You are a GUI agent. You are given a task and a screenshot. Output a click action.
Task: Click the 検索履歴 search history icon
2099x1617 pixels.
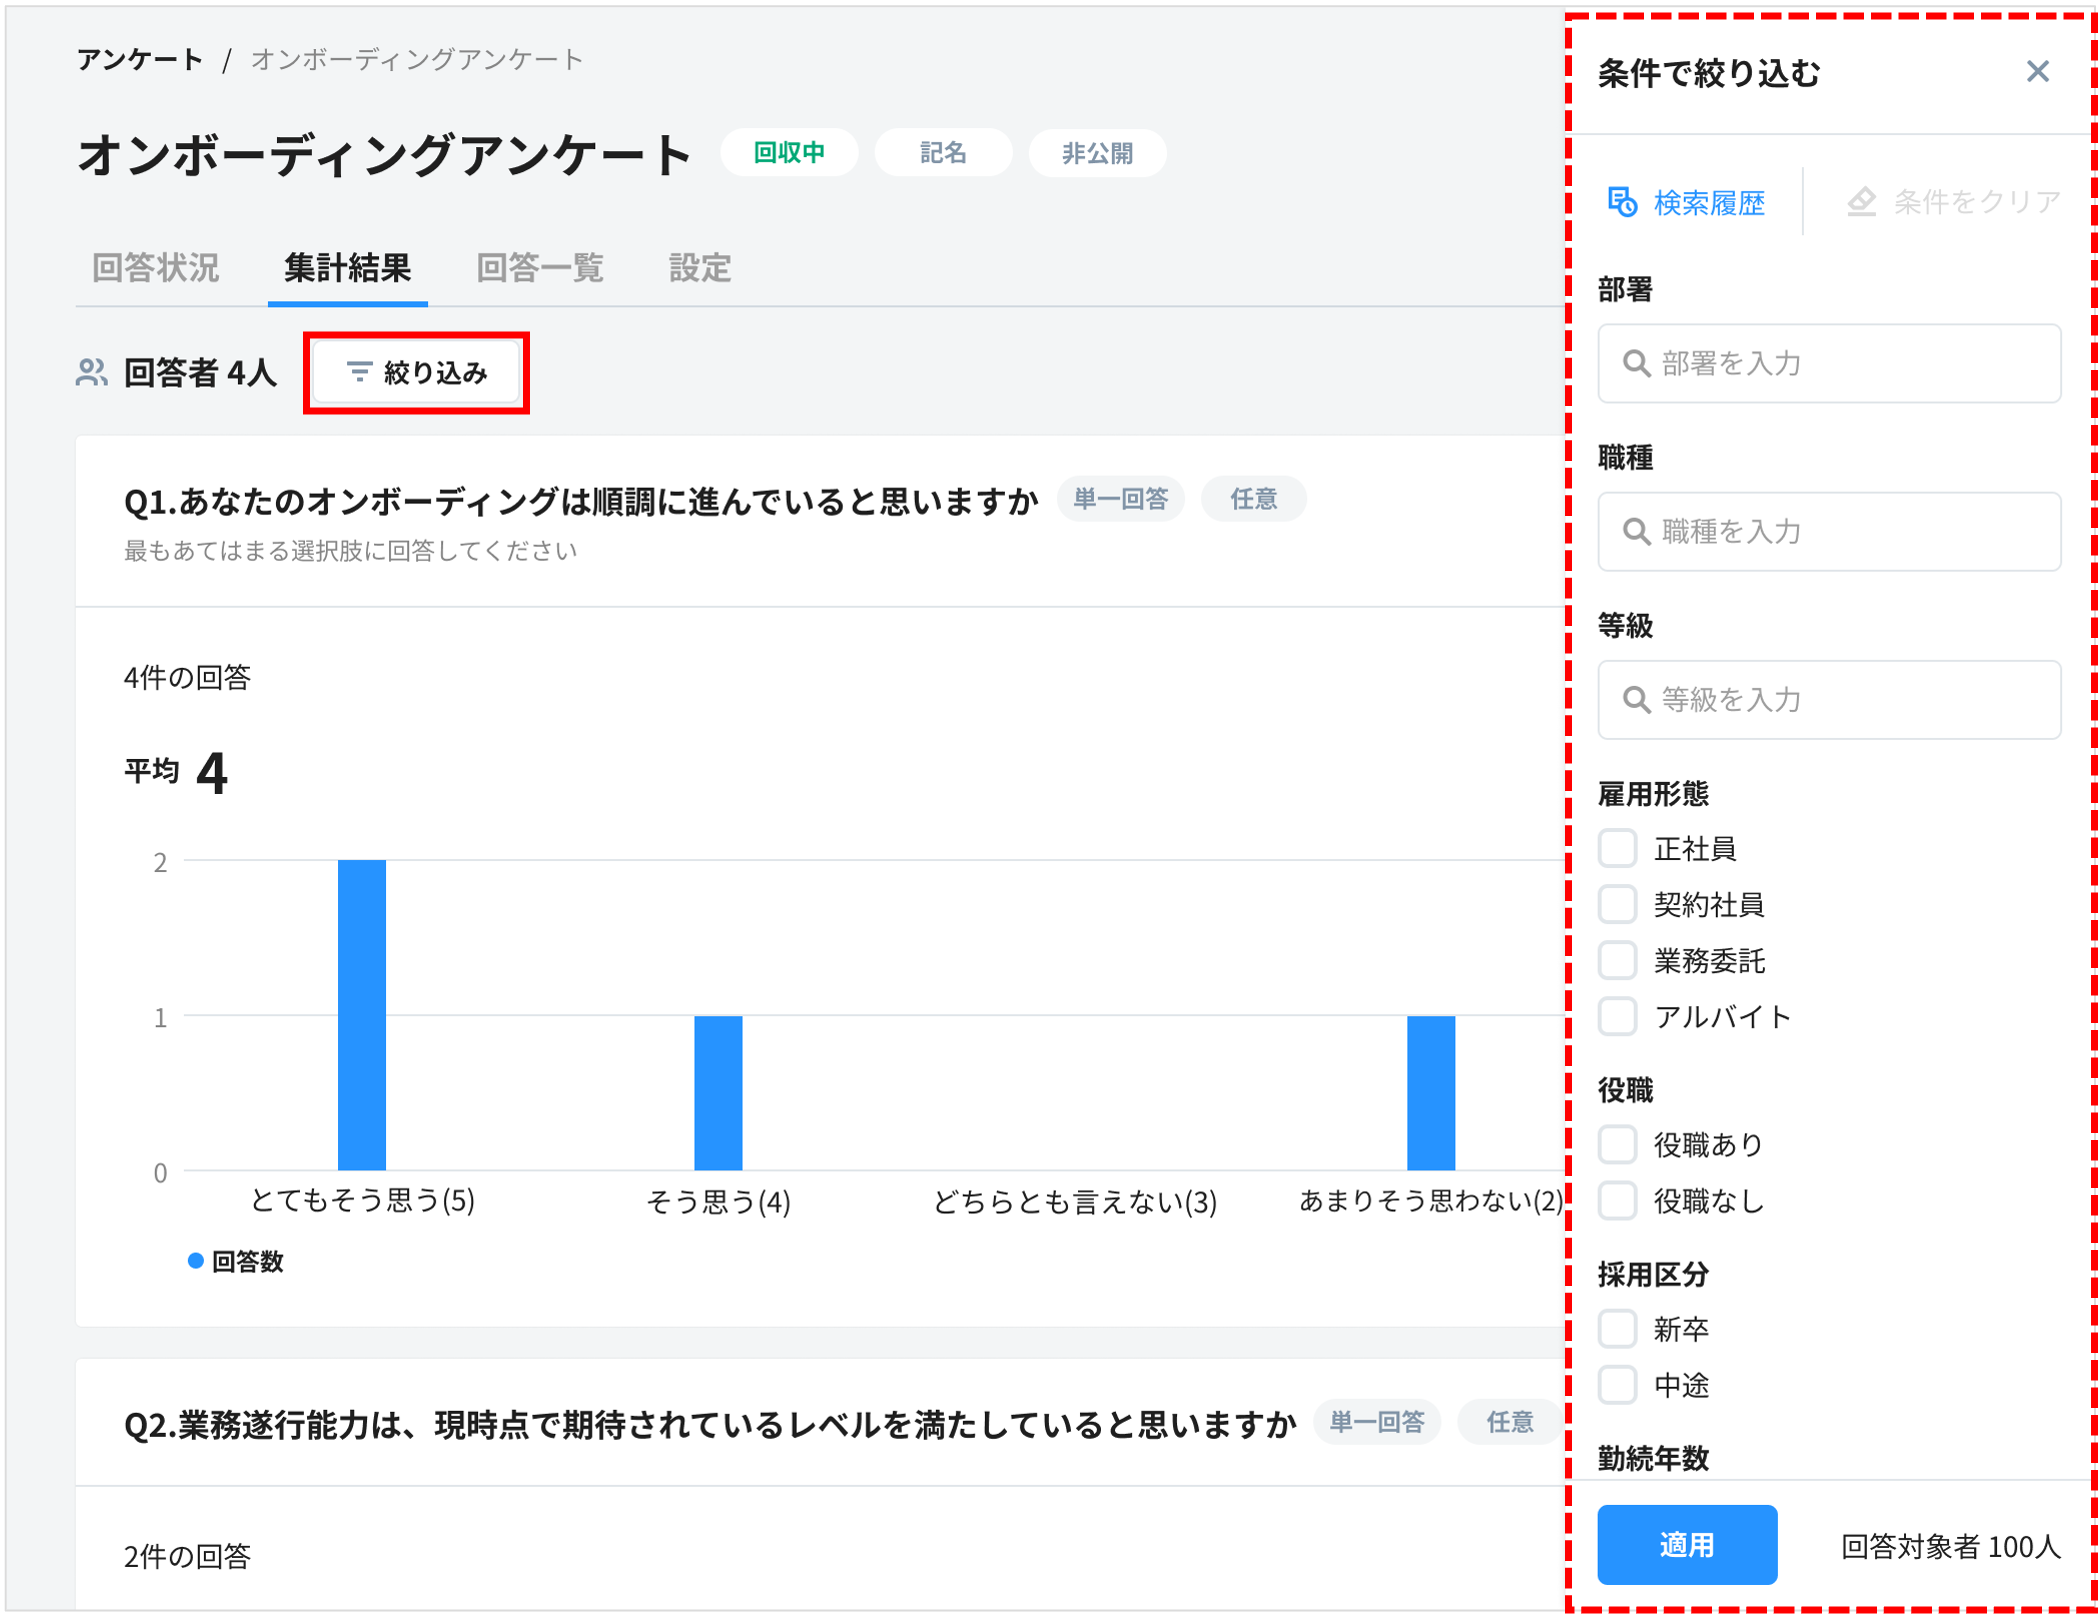pos(1624,202)
